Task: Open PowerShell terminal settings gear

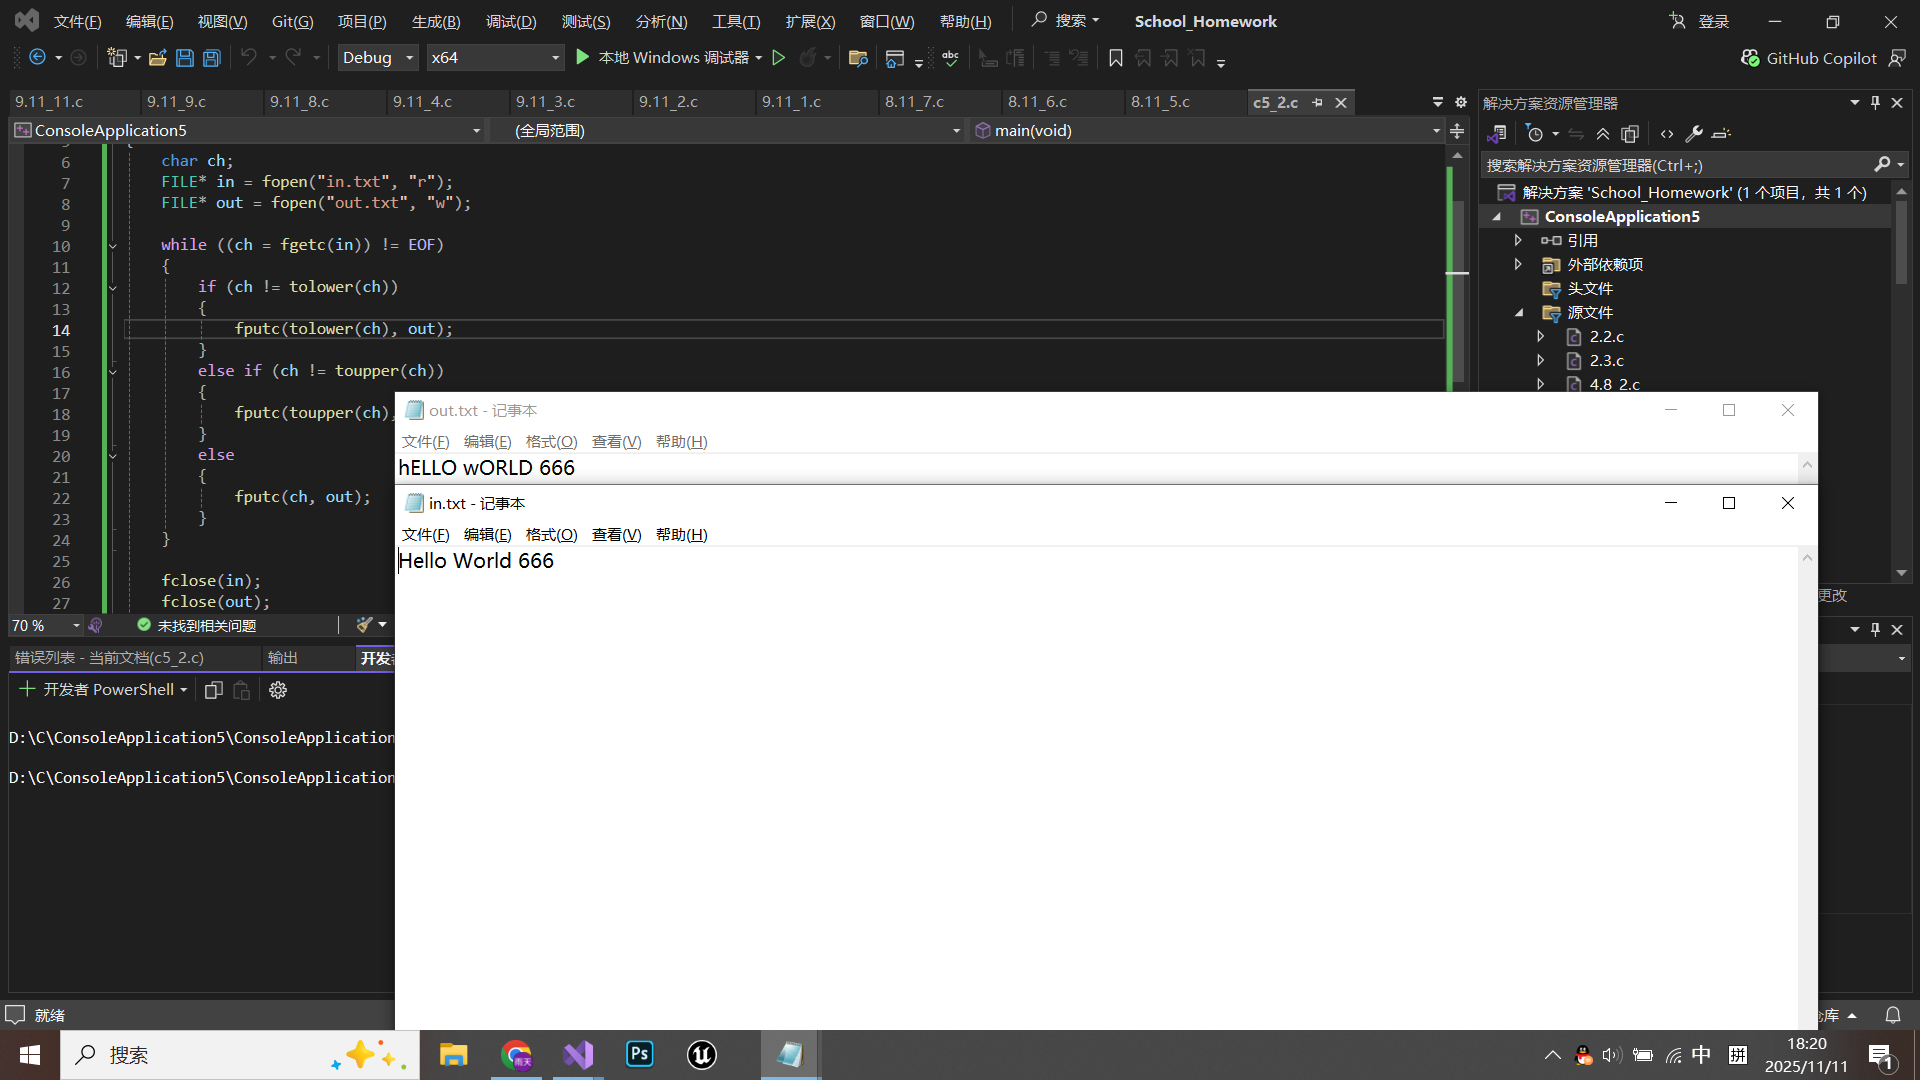Action: [x=278, y=690]
